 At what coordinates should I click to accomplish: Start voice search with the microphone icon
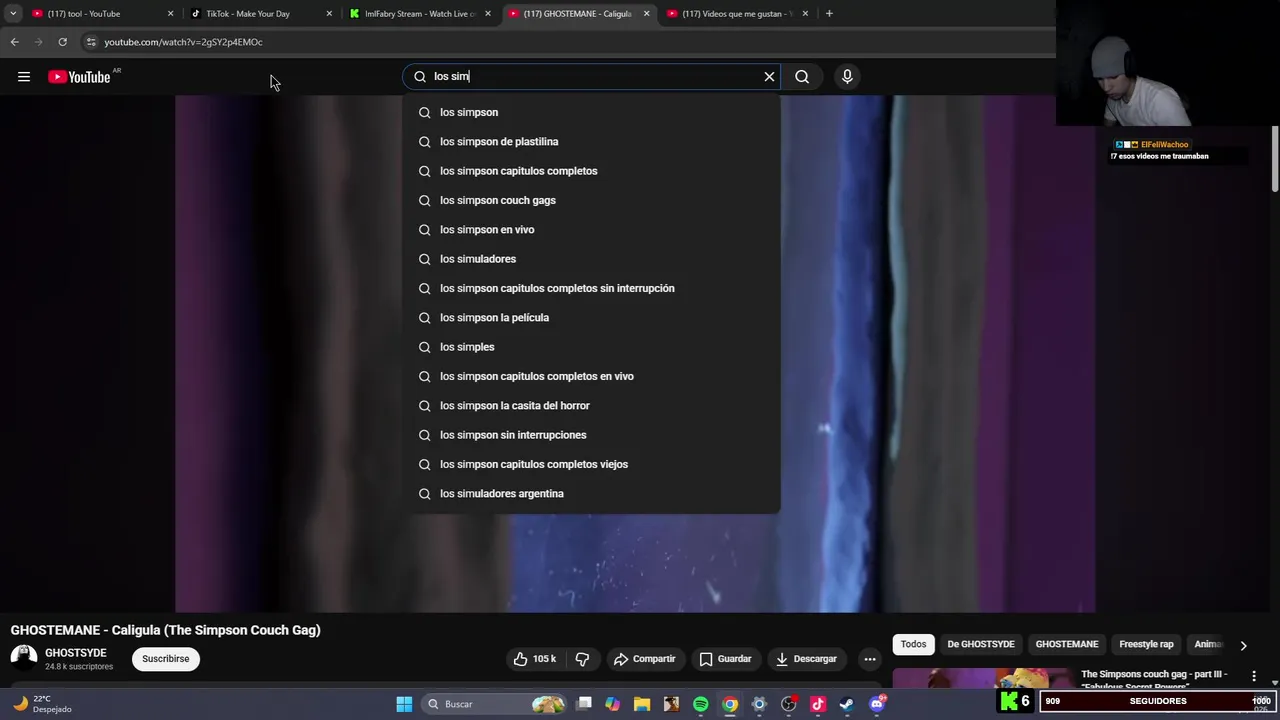coord(847,76)
